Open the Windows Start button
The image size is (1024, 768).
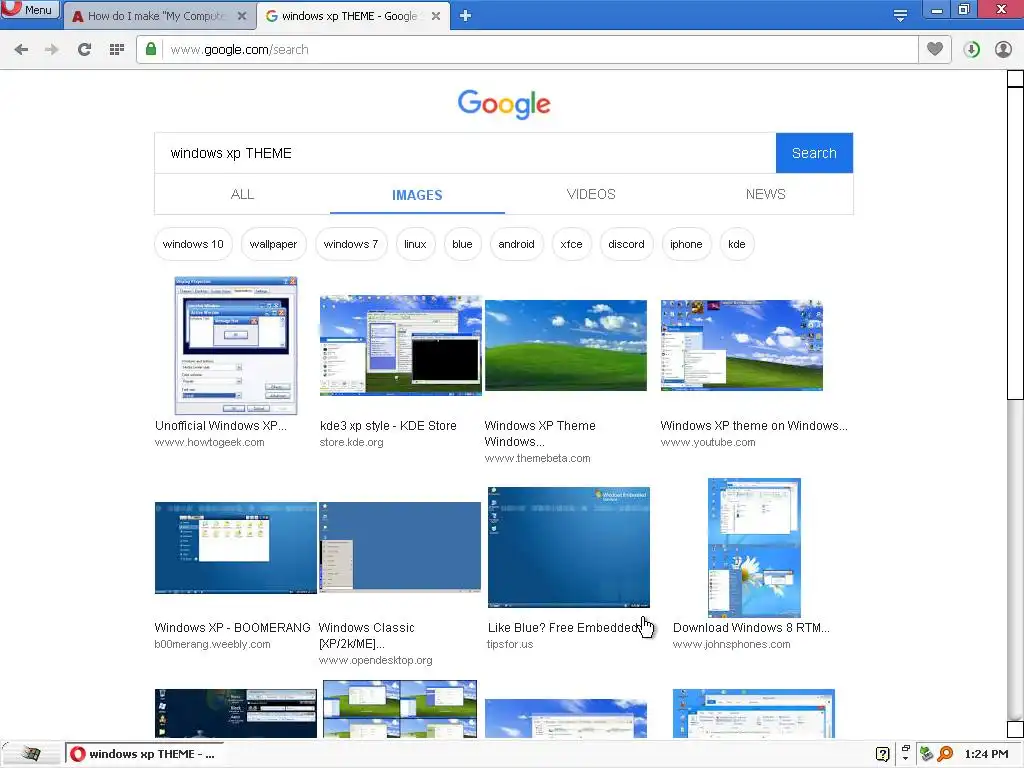31,754
